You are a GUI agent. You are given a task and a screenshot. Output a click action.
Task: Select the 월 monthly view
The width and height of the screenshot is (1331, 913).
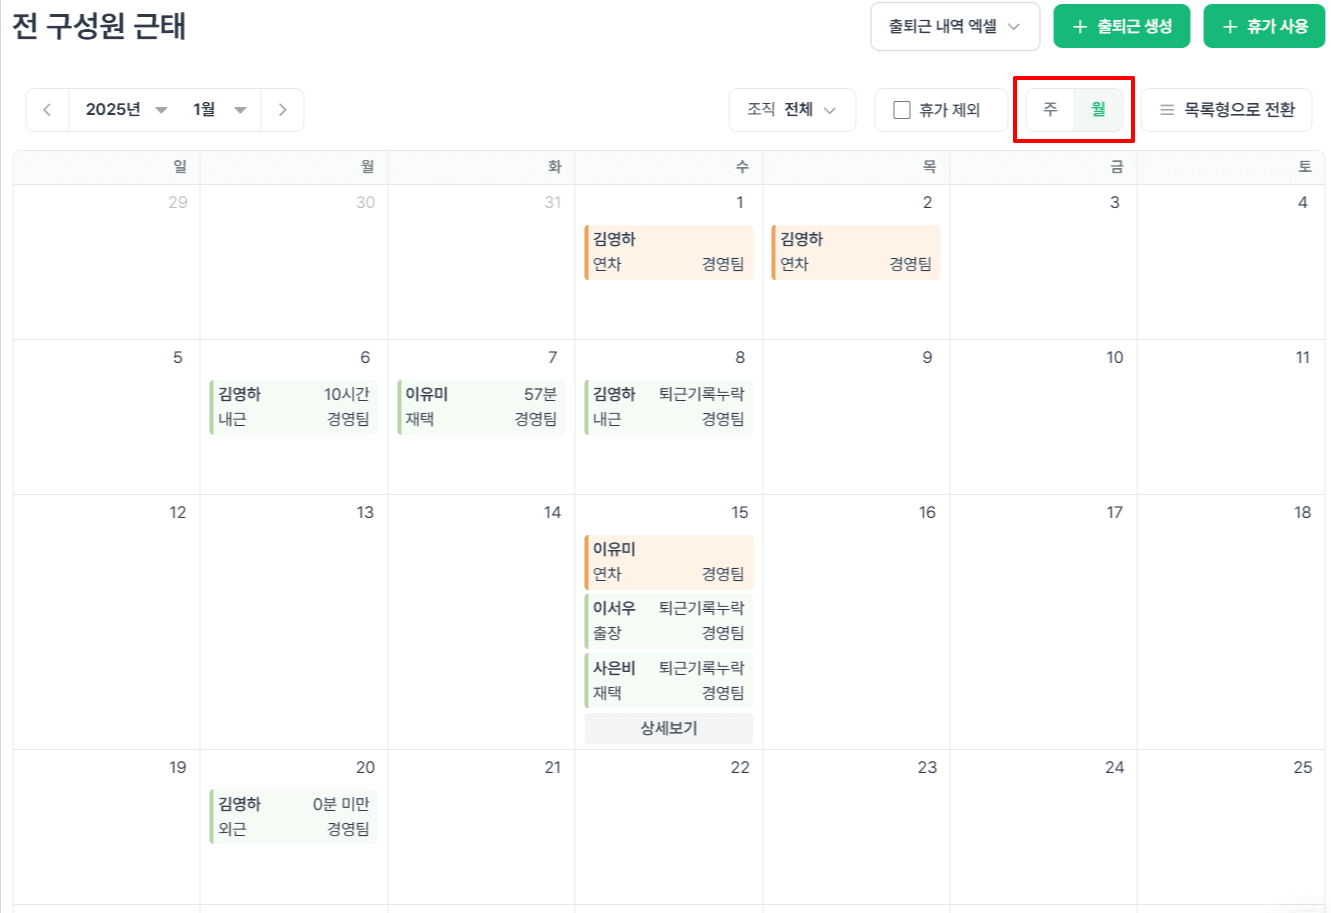pyautogui.click(x=1096, y=110)
